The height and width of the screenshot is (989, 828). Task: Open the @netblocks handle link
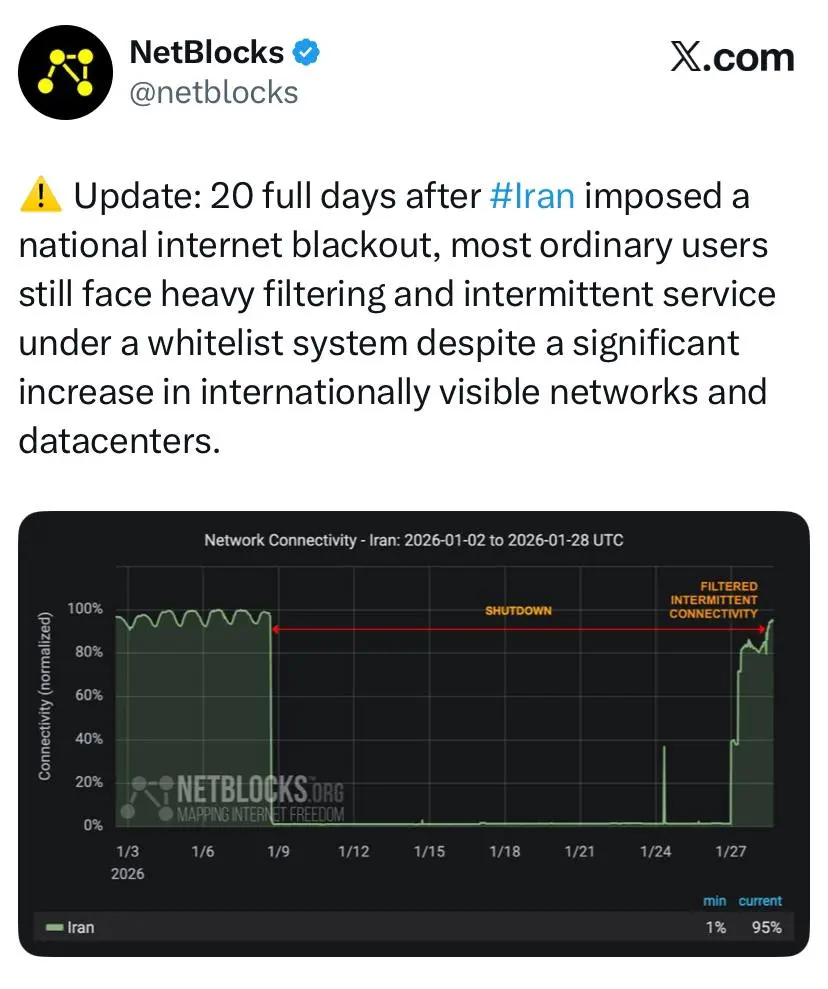(x=214, y=92)
